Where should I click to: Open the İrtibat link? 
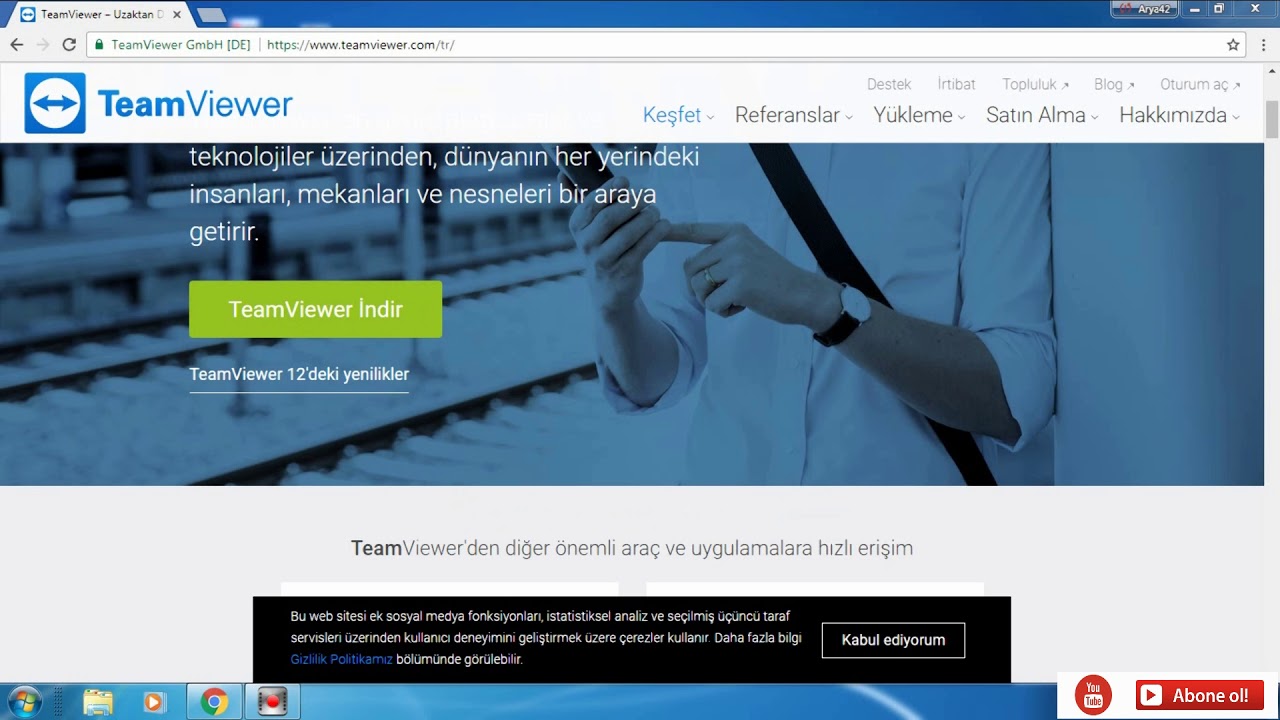point(956,85)
